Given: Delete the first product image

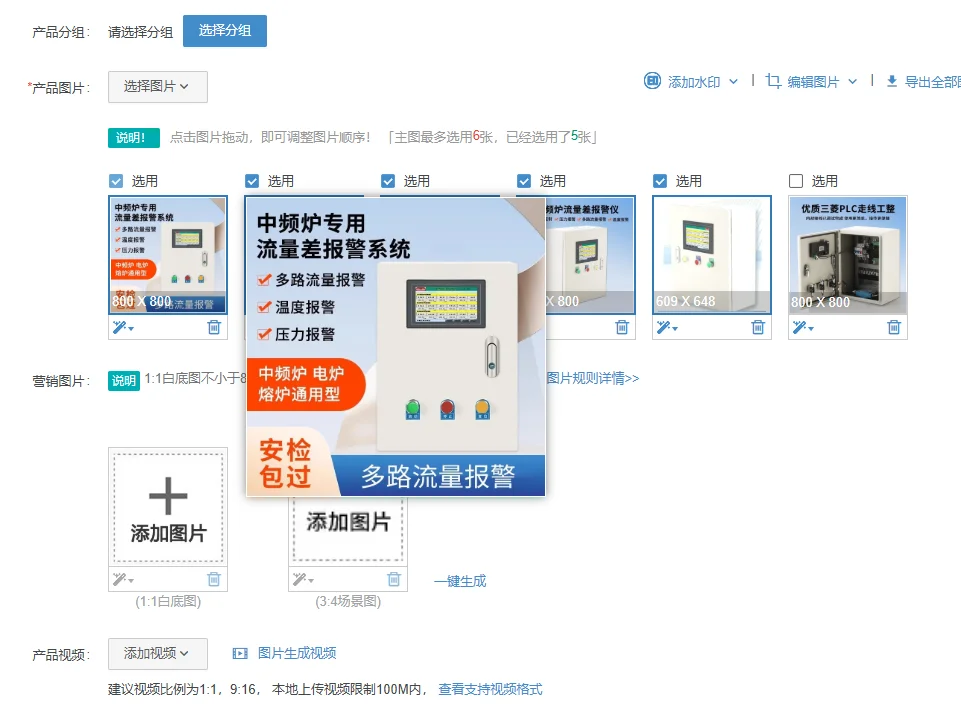Looking at the screenshot, I should [x=214, y=327].
